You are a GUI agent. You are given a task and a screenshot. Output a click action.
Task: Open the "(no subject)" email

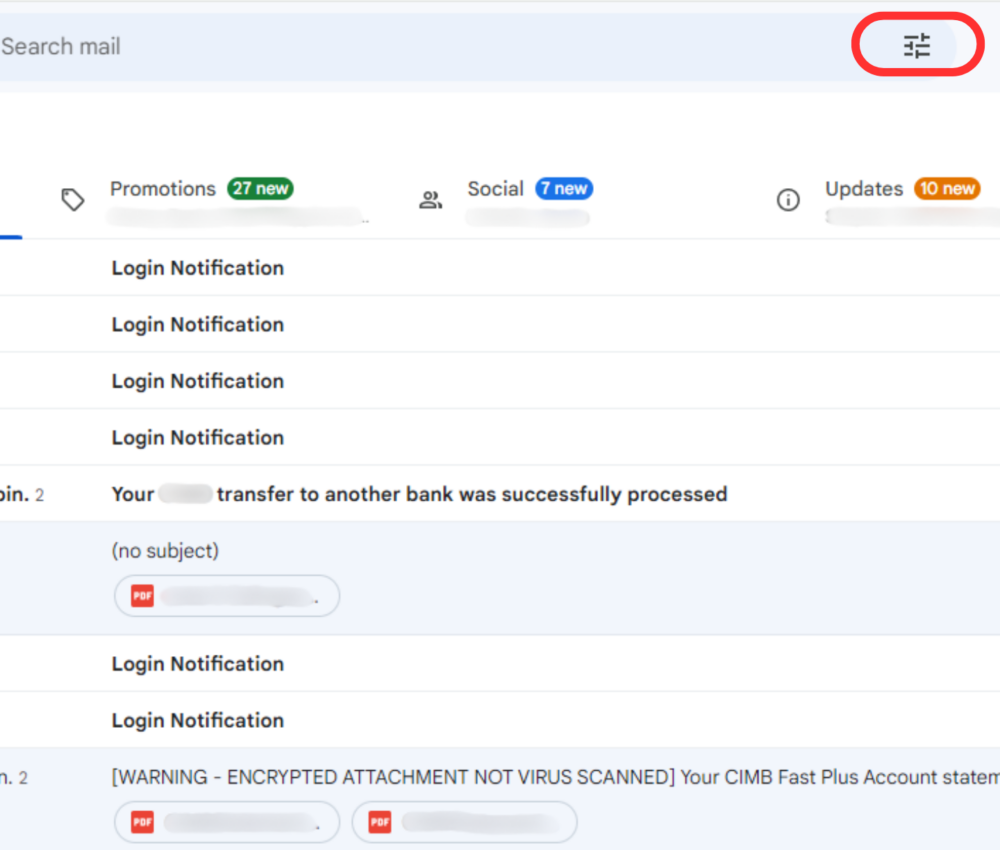(x=165, y=550)
